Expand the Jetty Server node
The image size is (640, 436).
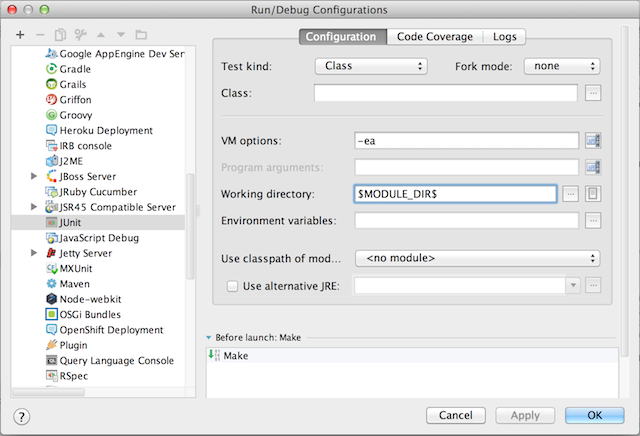tap(34, 253)
